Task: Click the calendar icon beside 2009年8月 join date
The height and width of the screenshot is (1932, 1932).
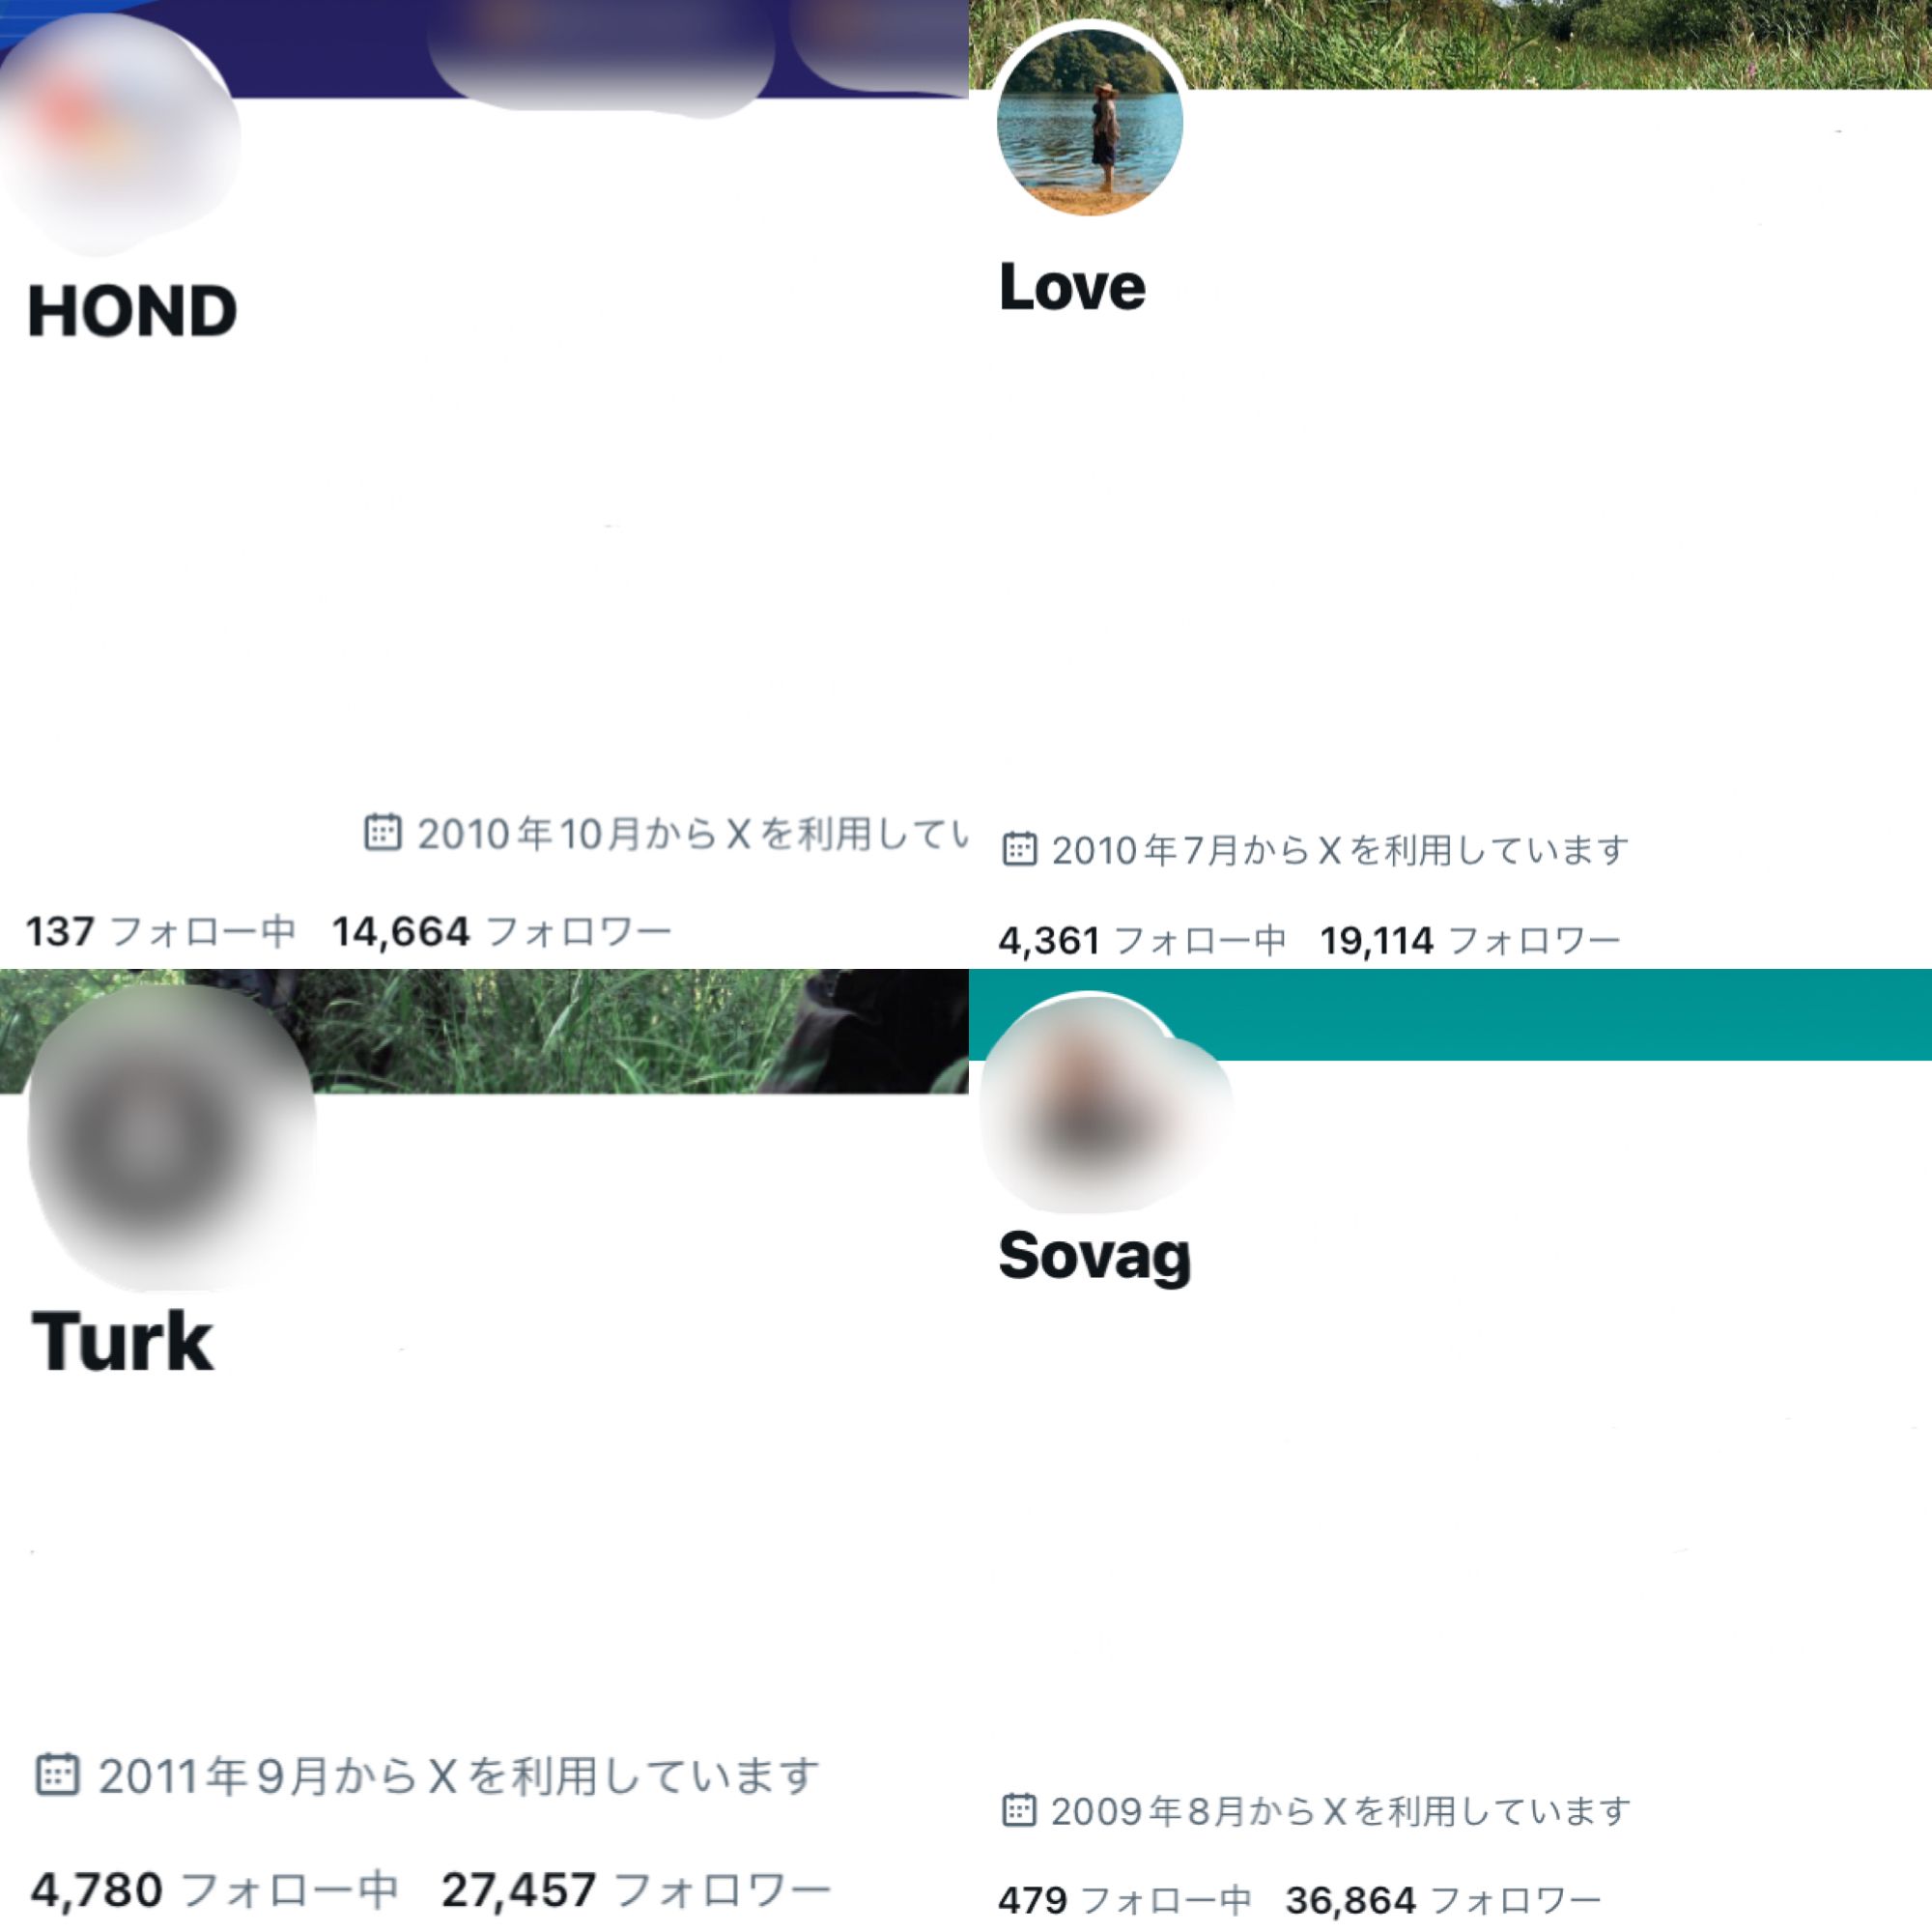Action: pyautogui.click(x=1018, y=1810)
